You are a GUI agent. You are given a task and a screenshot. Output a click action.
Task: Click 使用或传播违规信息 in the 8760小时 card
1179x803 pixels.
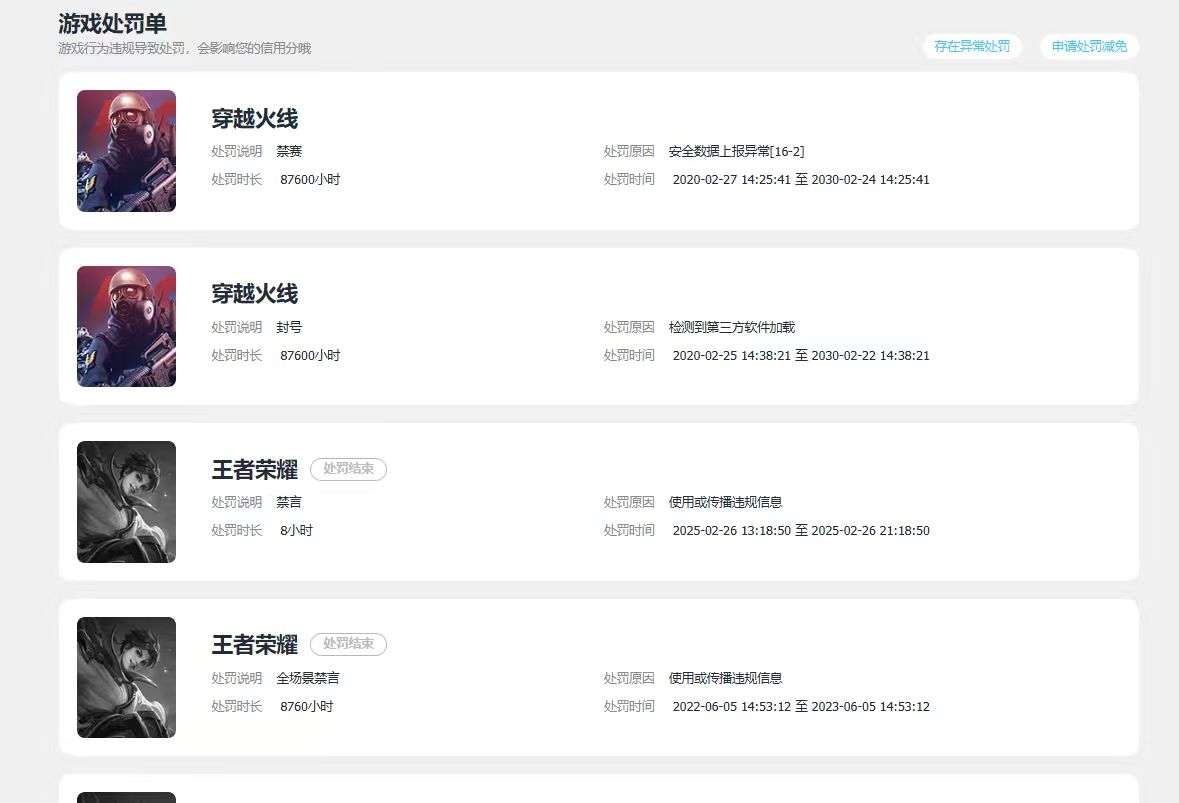[x=726, y=678]
